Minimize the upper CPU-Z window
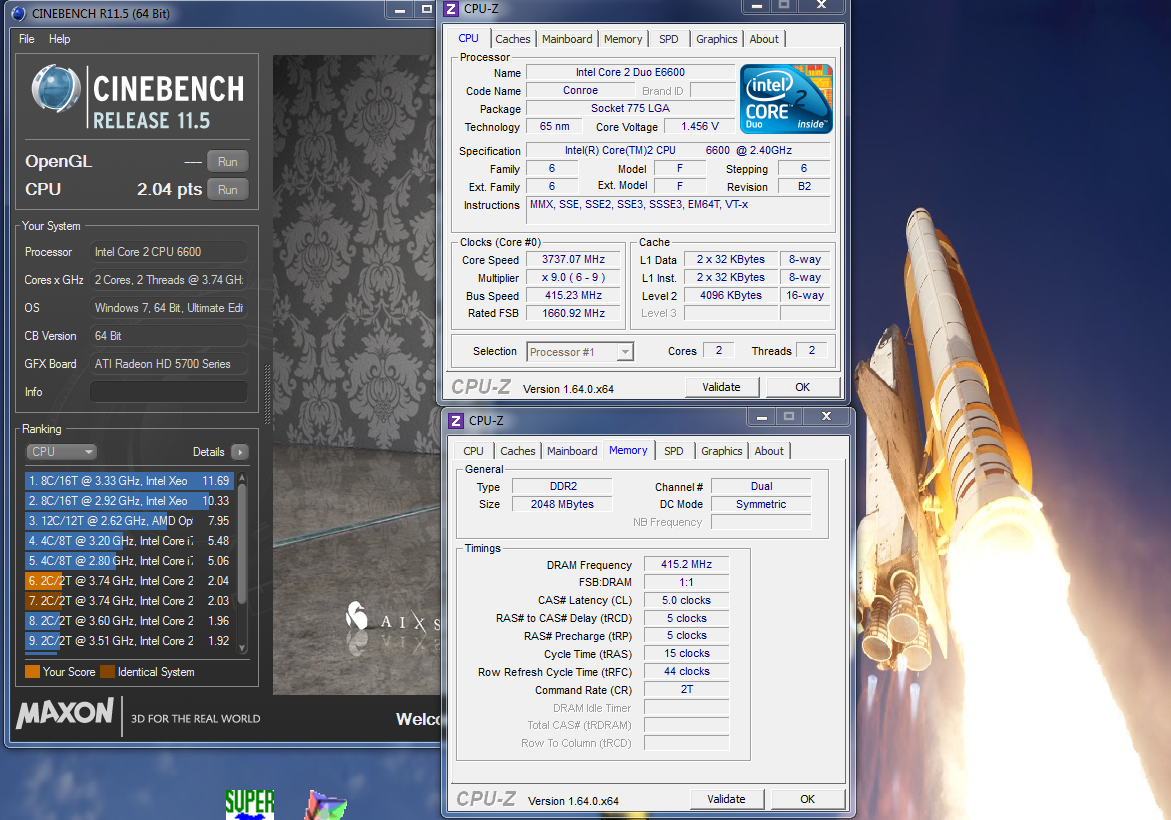The image size is (1171, 820). (x=757, y=6)
